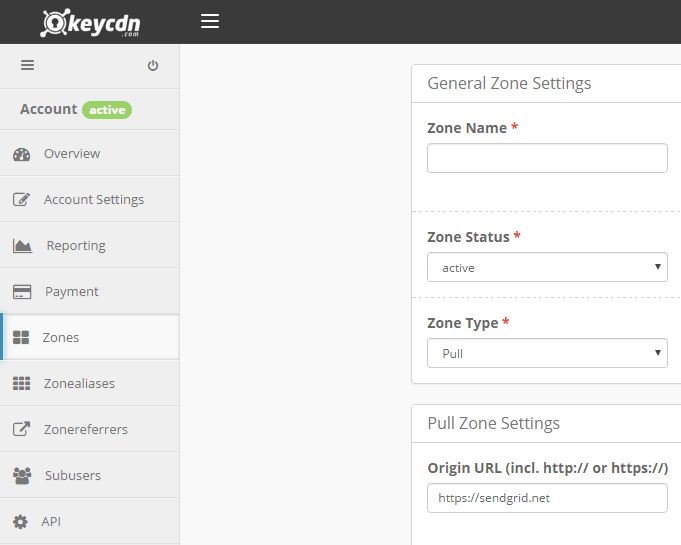Click the Account Settings edit icon
The height and width of the screenshot is (545, 681).
point(21,200)
